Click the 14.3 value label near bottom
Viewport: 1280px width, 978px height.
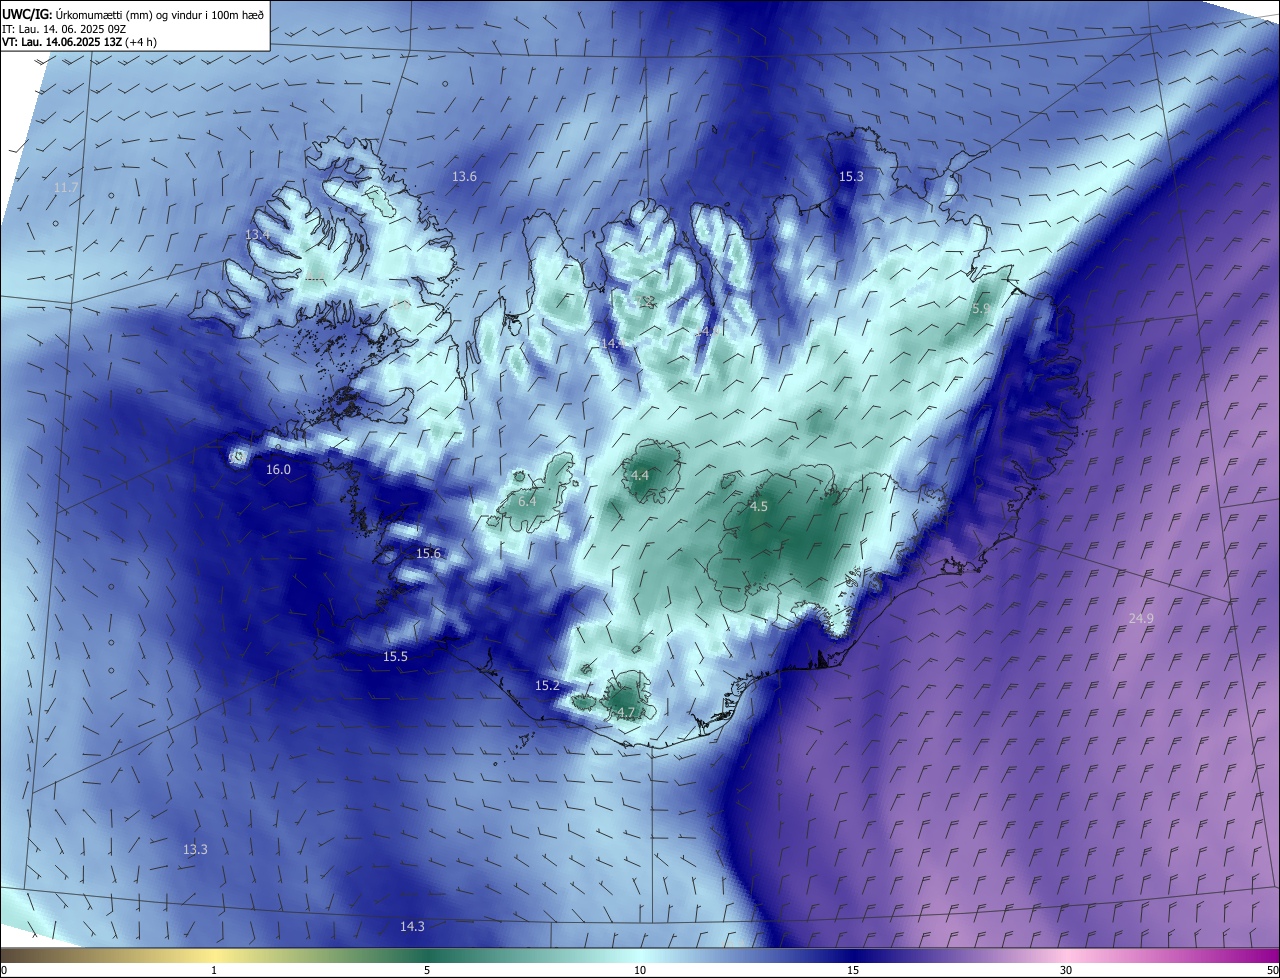(412, 927)
